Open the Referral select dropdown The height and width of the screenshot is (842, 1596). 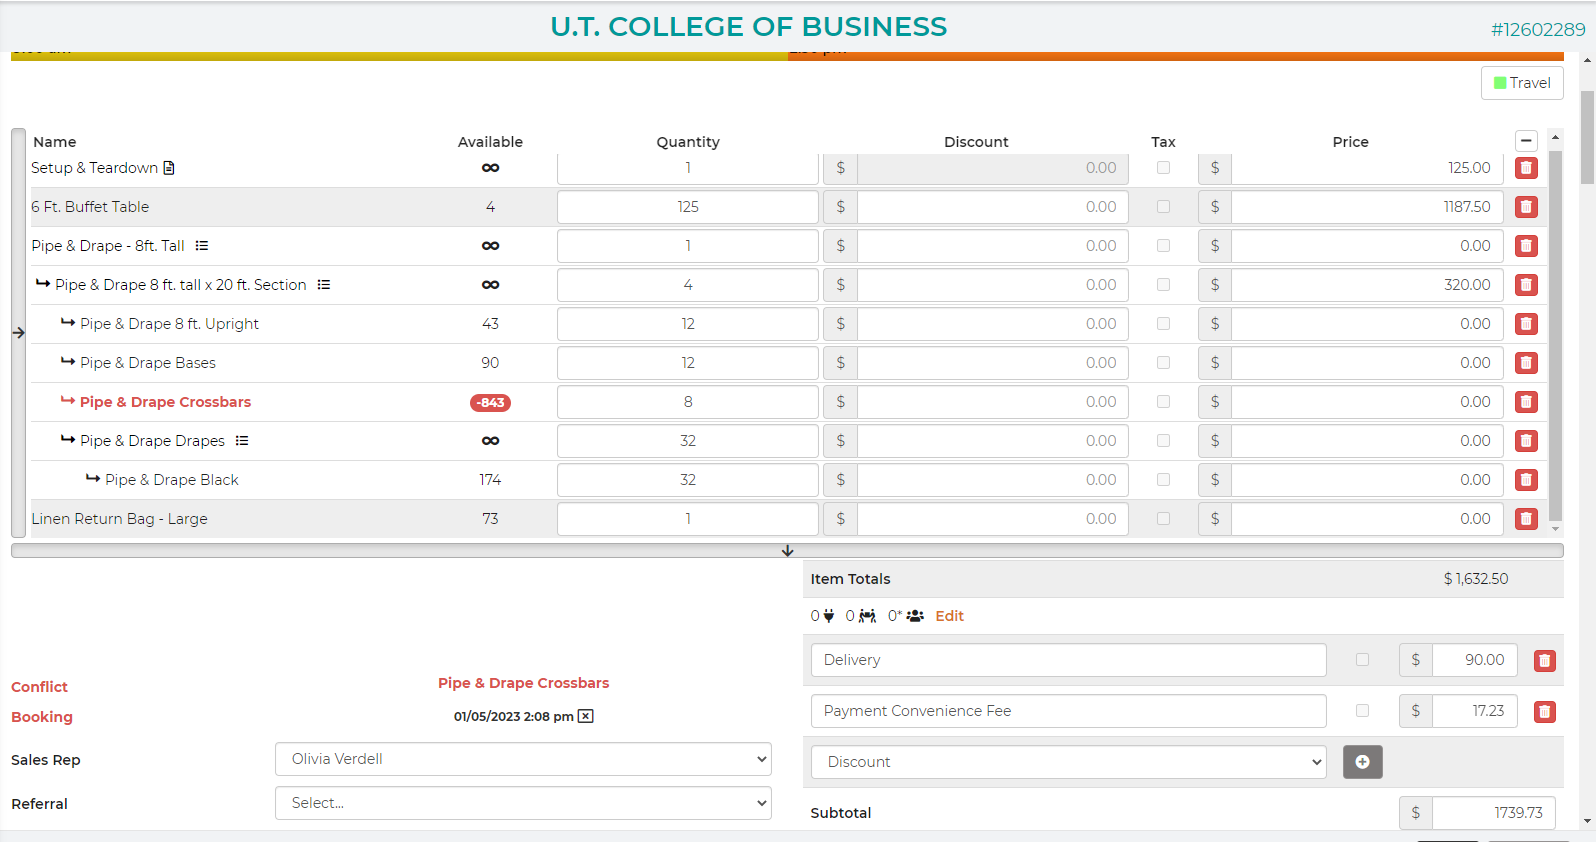(x=523, y=803)
